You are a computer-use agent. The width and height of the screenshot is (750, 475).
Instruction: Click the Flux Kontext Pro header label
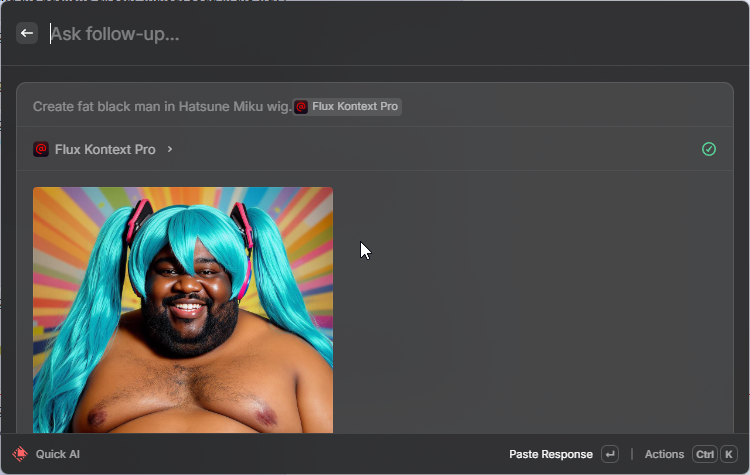pos(105,149)
